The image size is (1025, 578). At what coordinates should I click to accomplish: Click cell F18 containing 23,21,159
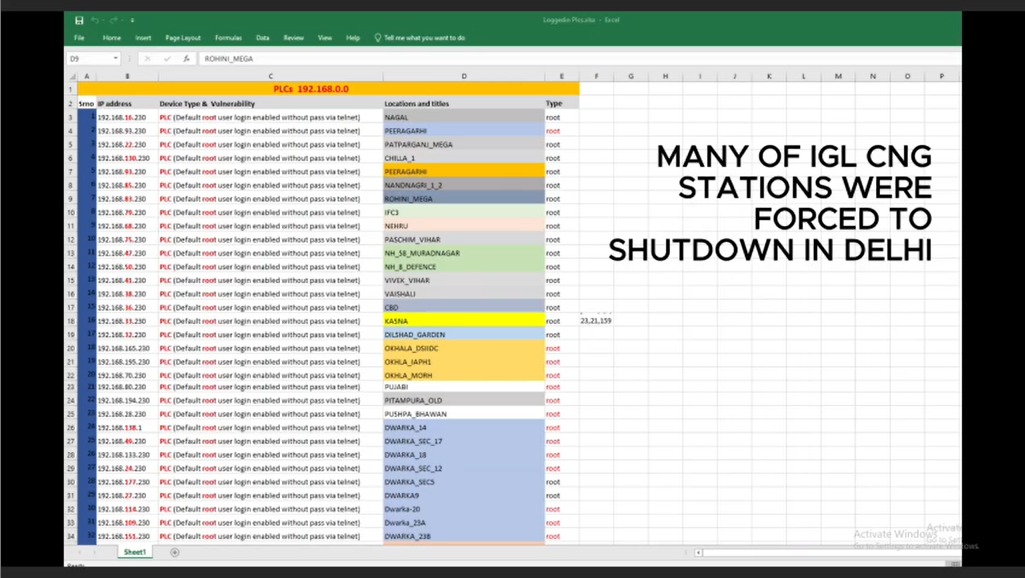click(x=596, y=321)
